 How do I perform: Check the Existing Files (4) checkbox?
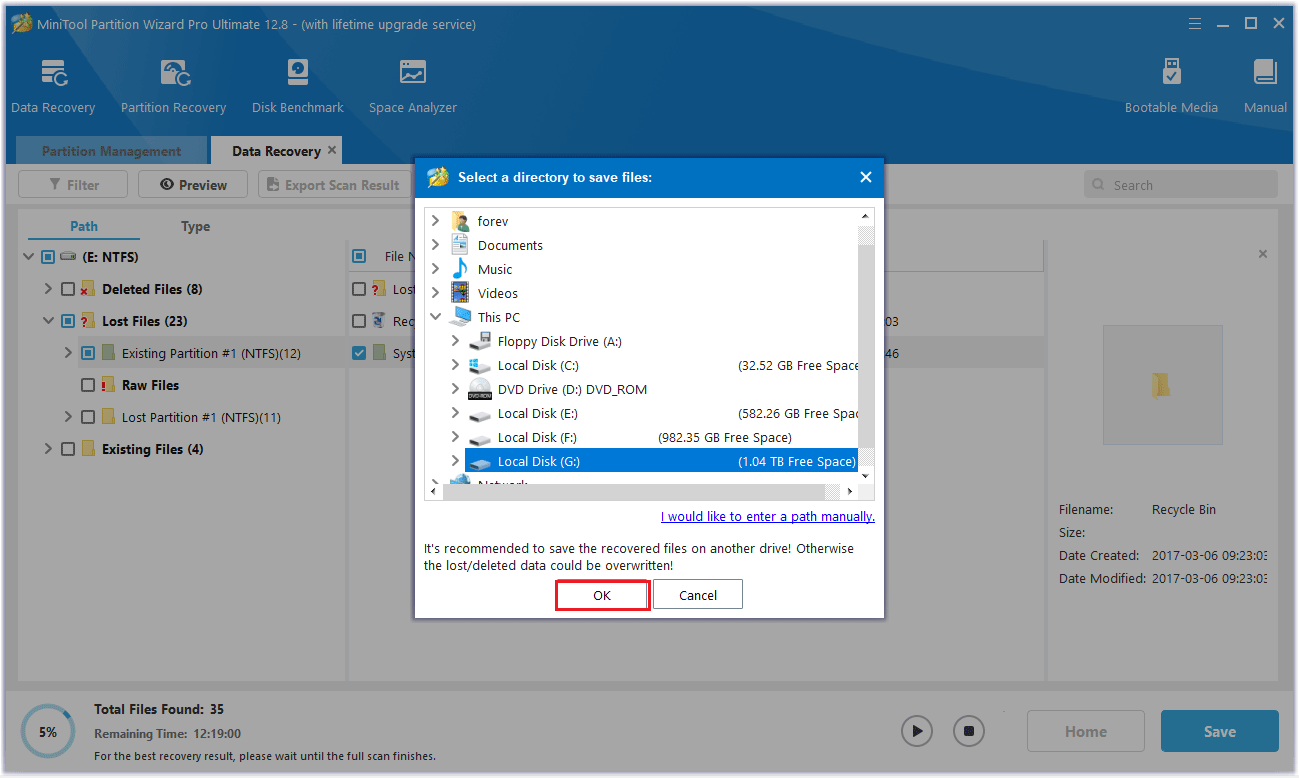[x=68, y=449]
